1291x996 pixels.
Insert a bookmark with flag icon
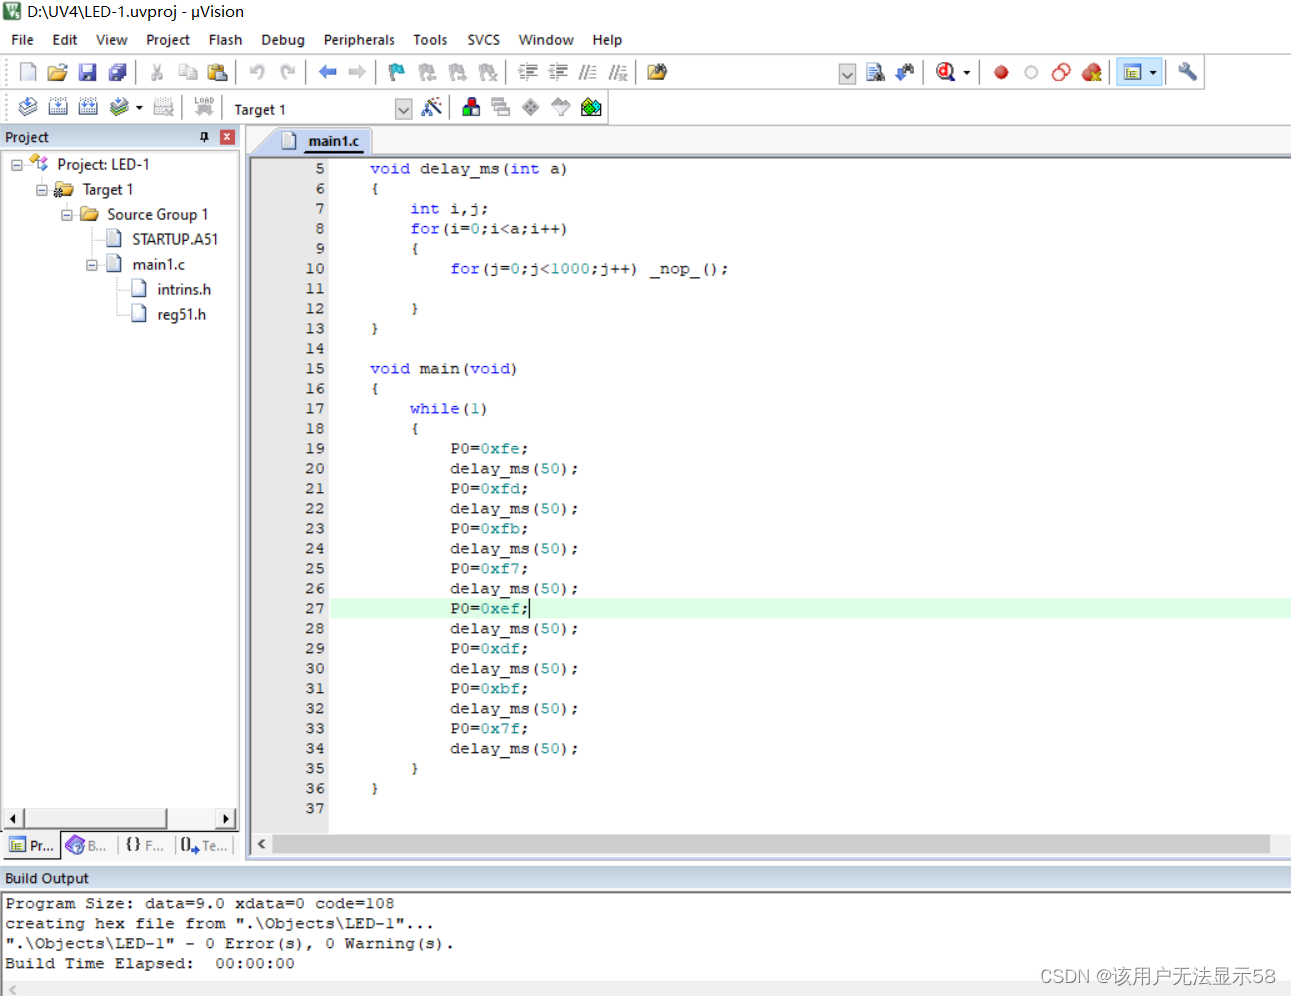(397, 72)
